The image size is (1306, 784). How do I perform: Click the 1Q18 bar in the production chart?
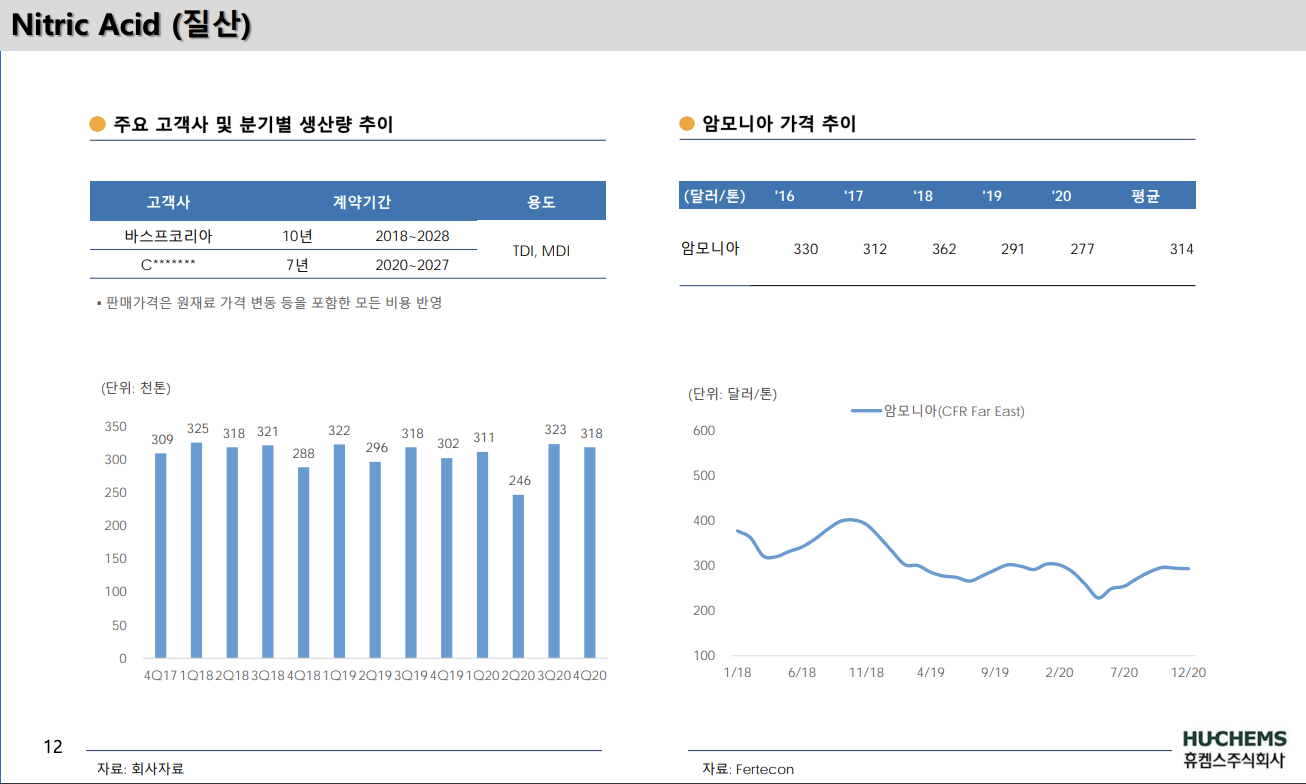(197, 550)
